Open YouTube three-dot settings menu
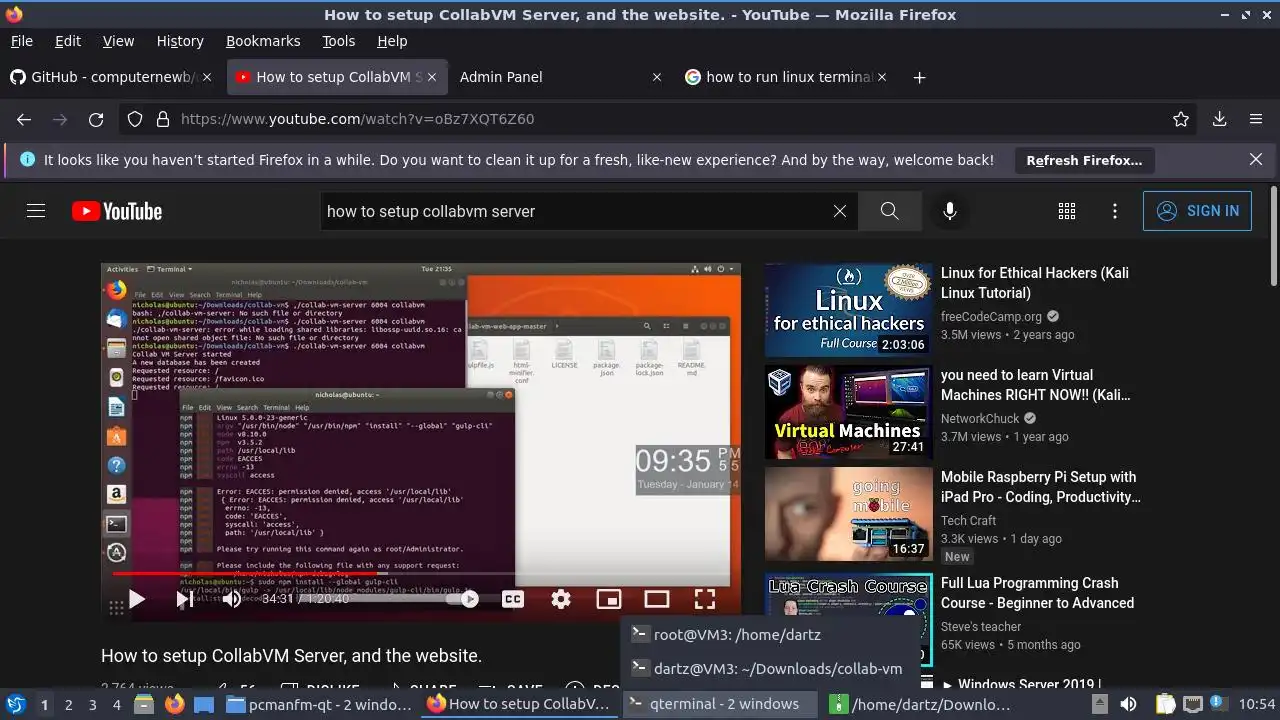This screenshot has width=1280, height=720. (x=1115, y=211)
